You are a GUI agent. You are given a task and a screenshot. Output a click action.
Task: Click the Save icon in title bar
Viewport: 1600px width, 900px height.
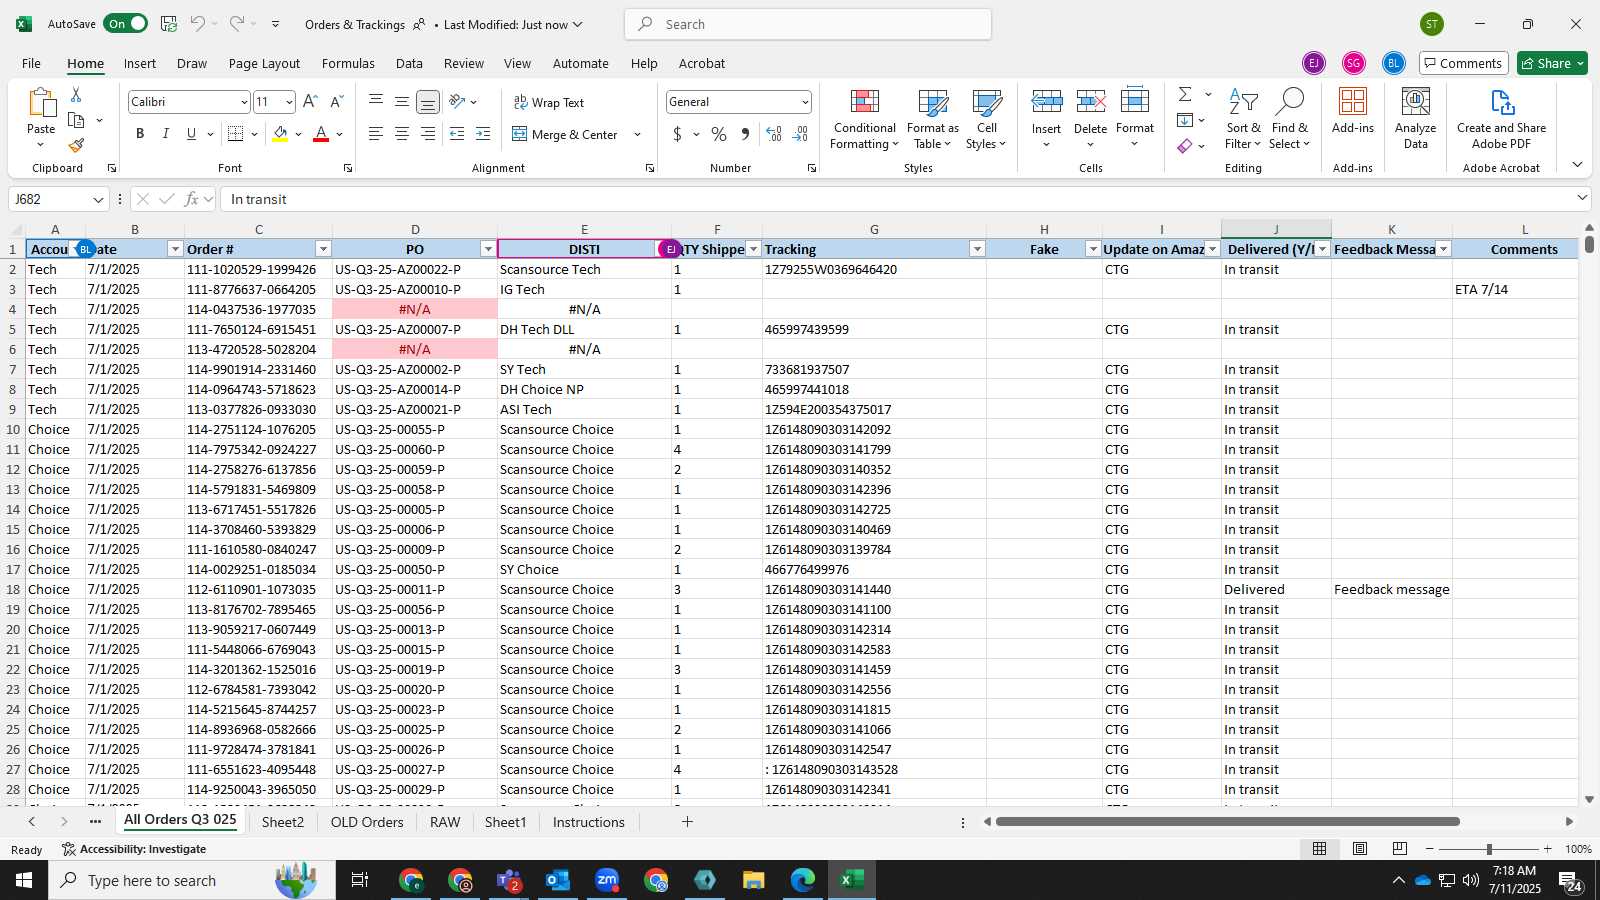169,24
